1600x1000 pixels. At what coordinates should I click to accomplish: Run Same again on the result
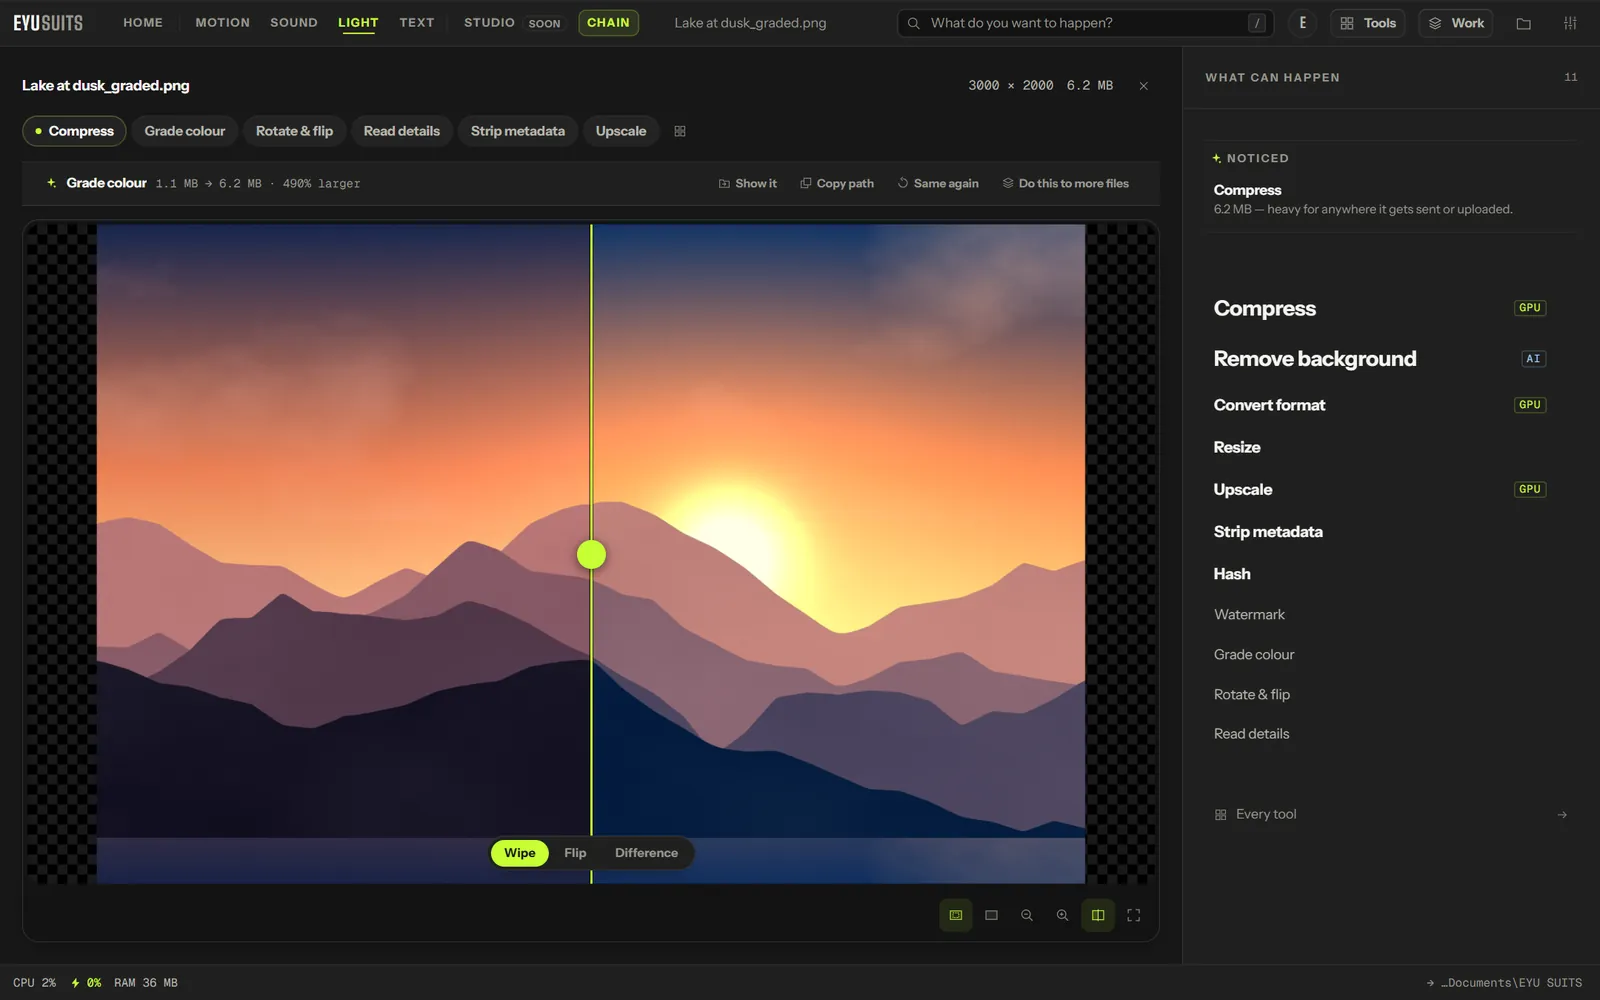[938, 184]
